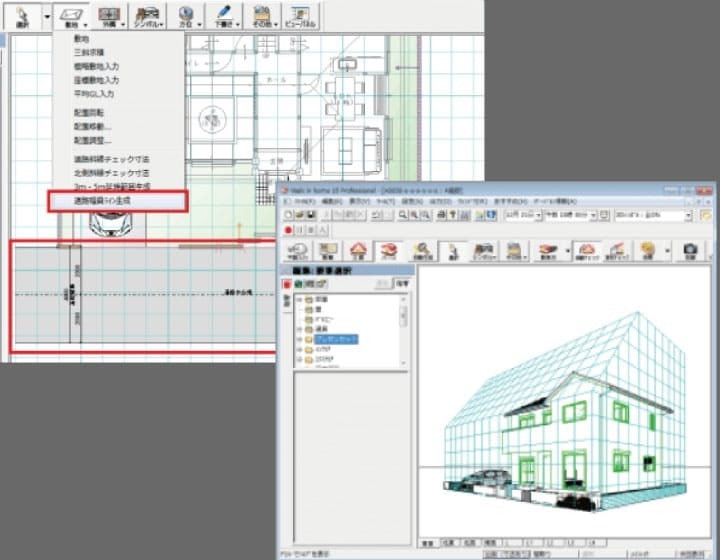Click the red record button in toolbar
The width and height of the screenshot is (720, 560).
(x=287, y=231)
